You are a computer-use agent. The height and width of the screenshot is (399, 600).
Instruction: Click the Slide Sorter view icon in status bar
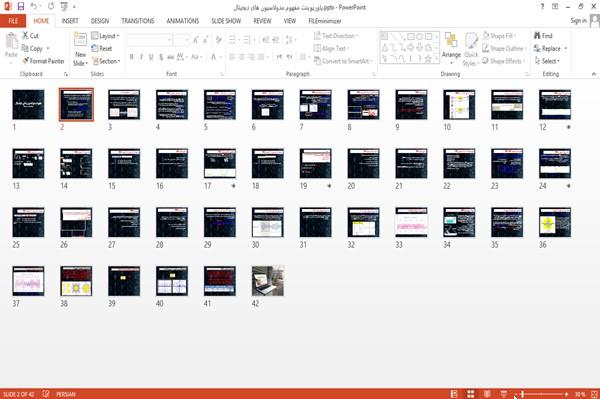click(x=470, y=394)
